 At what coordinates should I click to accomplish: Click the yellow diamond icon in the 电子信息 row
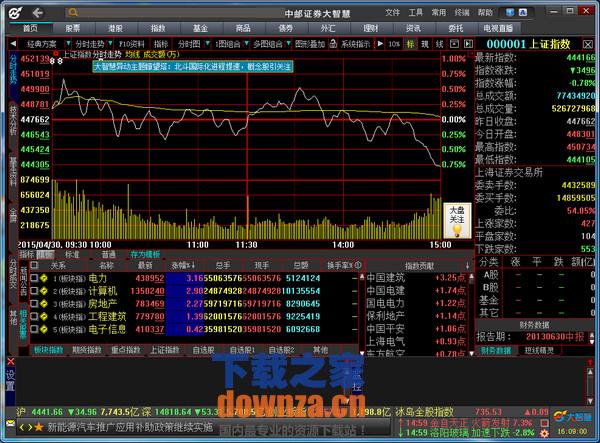tap(44, 329)
